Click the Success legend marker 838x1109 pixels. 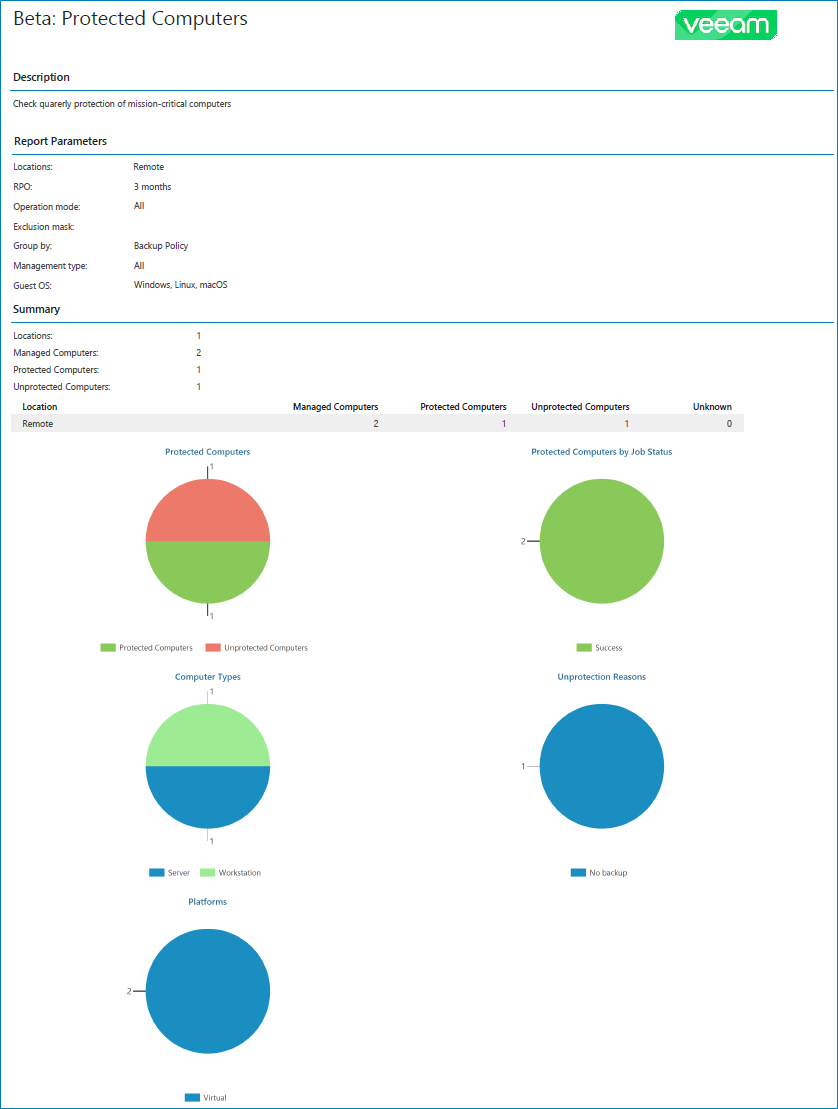(x=584, y=648)
